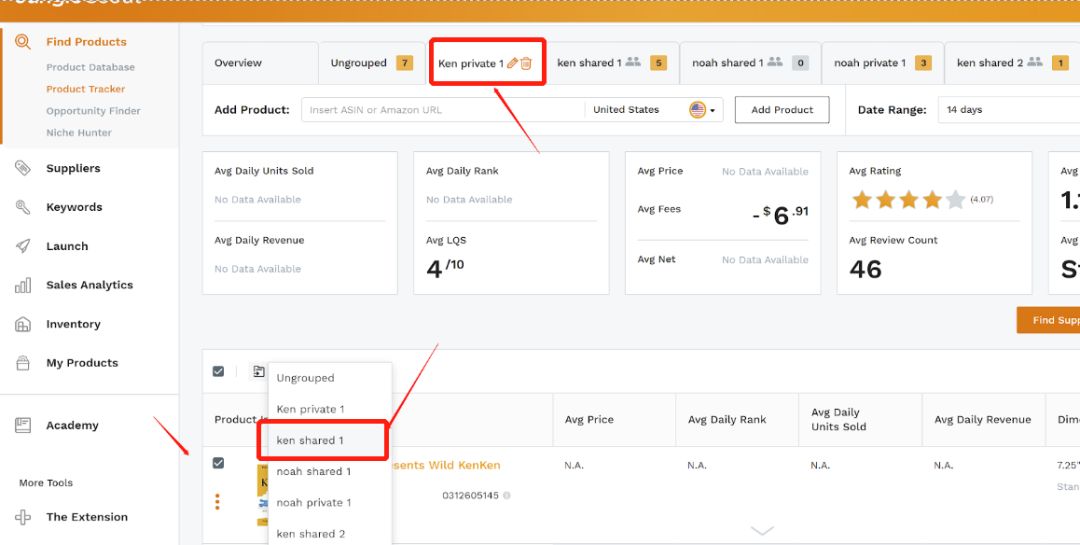Click the Keywords key icon in sidebar
The image size is (1080, 545).
[23, 207]
